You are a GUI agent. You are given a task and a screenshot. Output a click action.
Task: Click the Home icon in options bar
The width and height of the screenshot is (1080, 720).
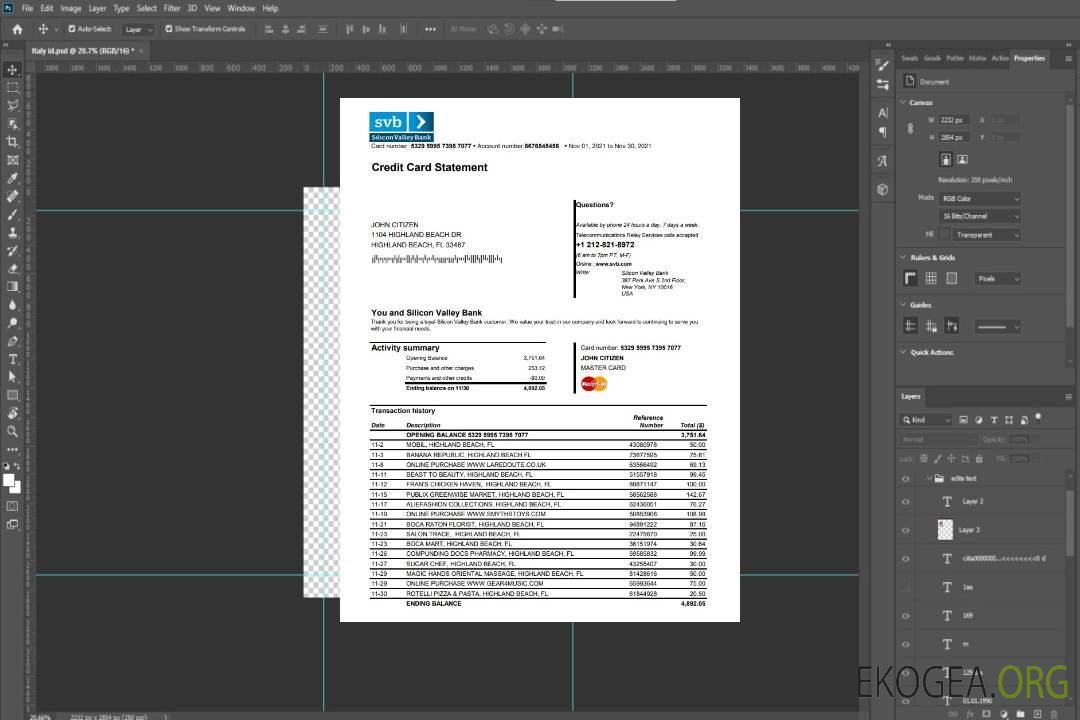tap(17, 29)
